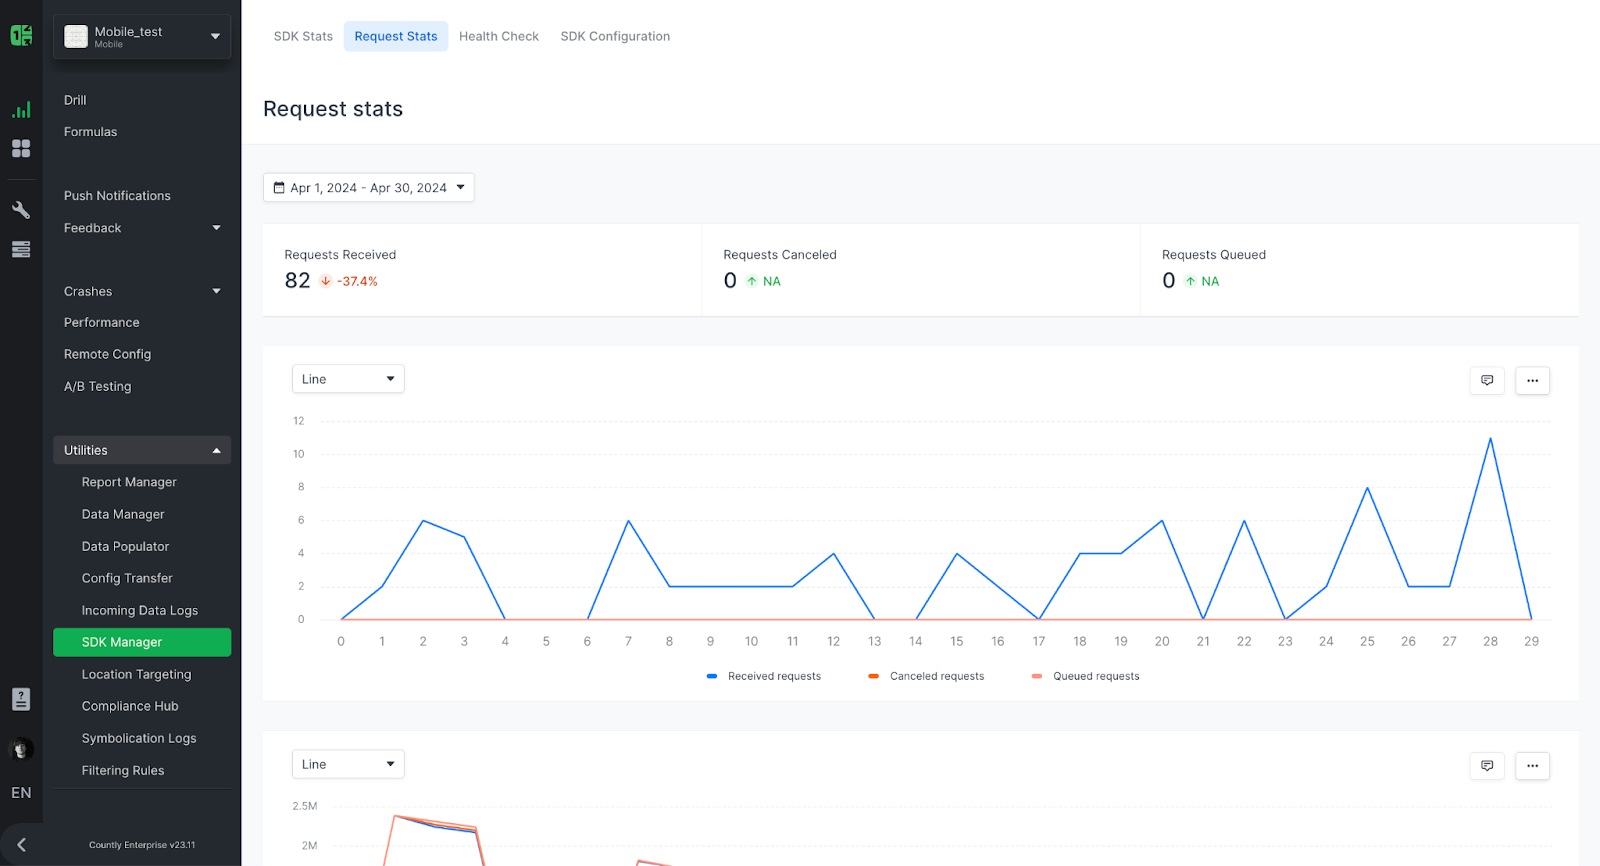Click the Mobile_test app thumbnail
The width and height of the screenshot is (1600, 866).
(x=76, y=37)
